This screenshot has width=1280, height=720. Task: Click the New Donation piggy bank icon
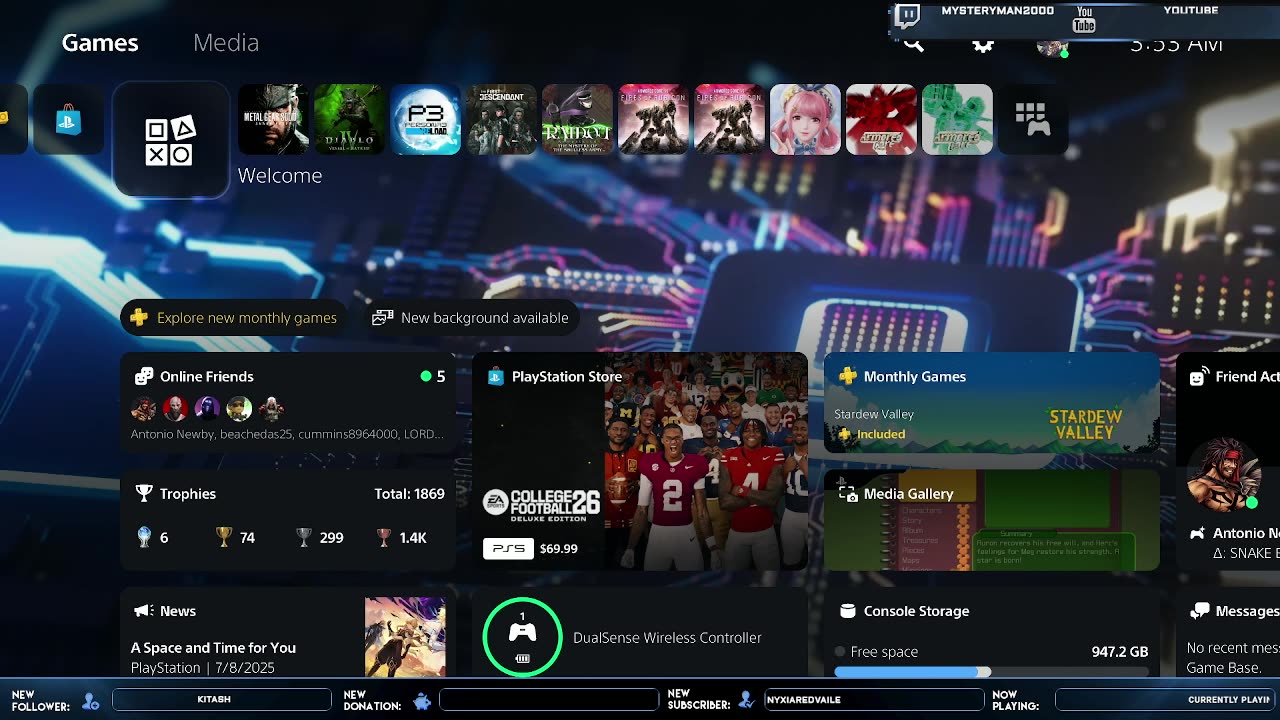pos(422,701)
